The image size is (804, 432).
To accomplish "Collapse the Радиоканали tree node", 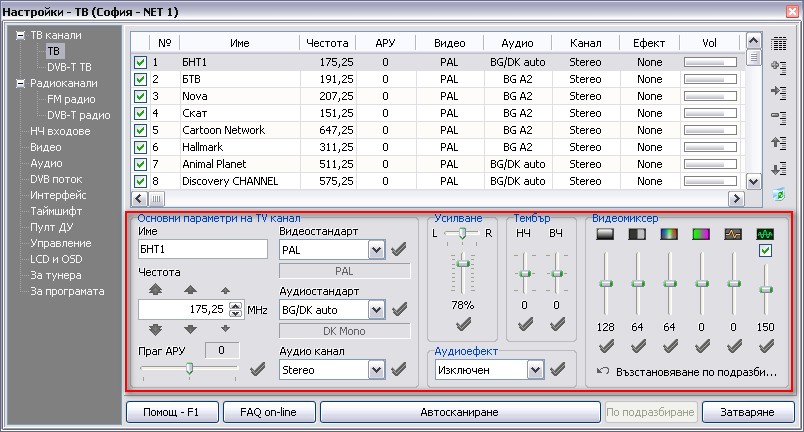I will click(21, 83).
